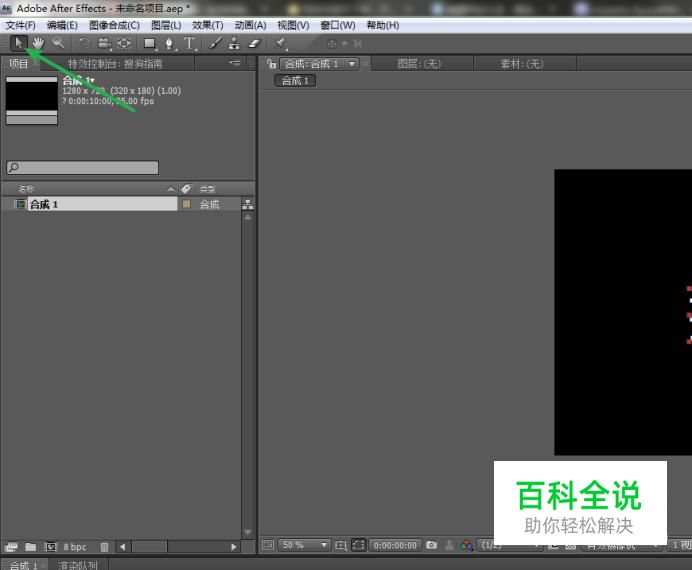Select the Type text tool

coord(189,43)
